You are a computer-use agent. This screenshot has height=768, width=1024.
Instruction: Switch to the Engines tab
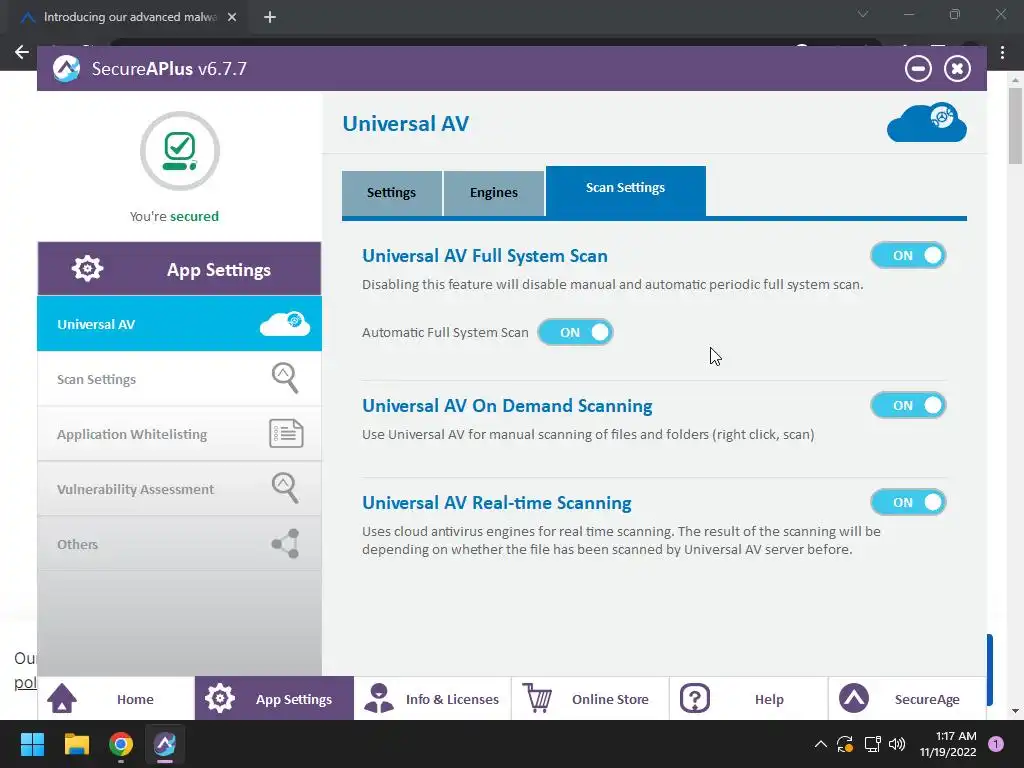[494, 193]
